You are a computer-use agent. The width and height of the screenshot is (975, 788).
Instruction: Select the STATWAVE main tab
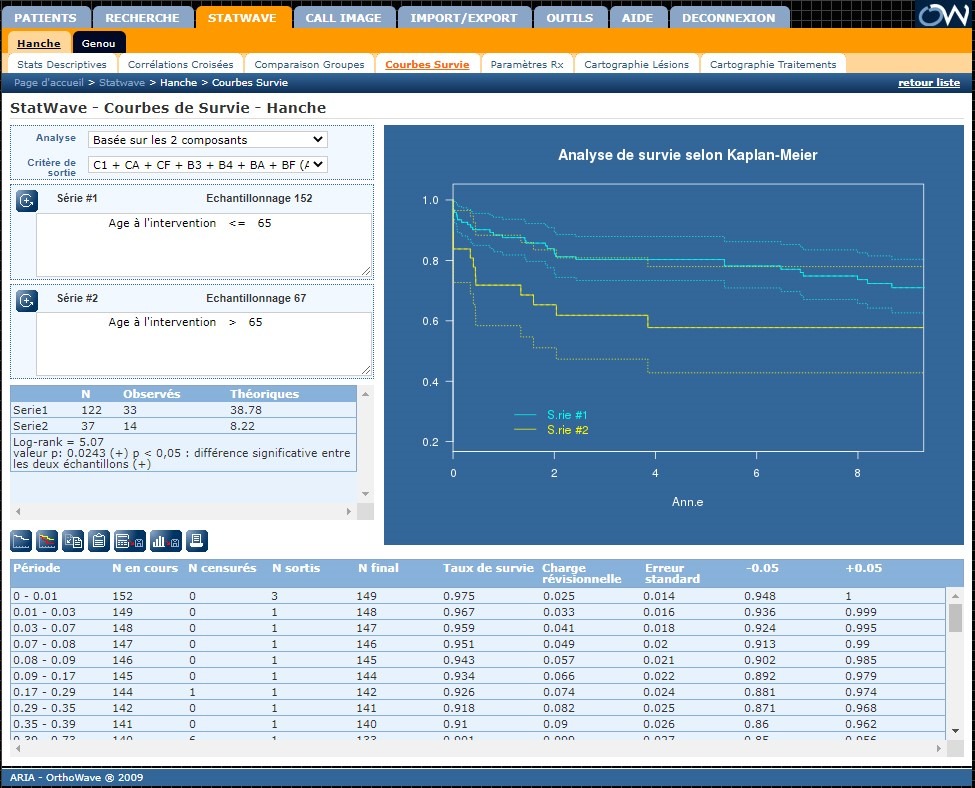(x=243, y=18)
